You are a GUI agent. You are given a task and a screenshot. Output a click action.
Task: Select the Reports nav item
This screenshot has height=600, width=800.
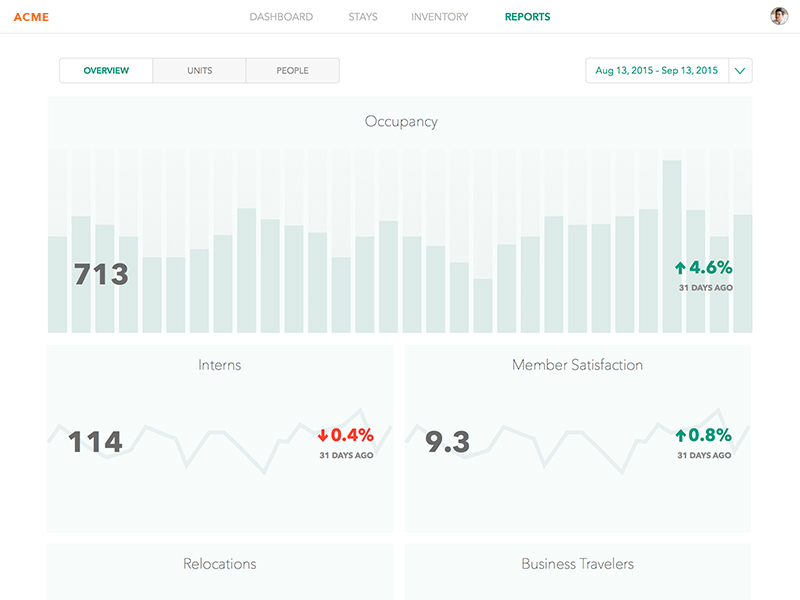527,17
